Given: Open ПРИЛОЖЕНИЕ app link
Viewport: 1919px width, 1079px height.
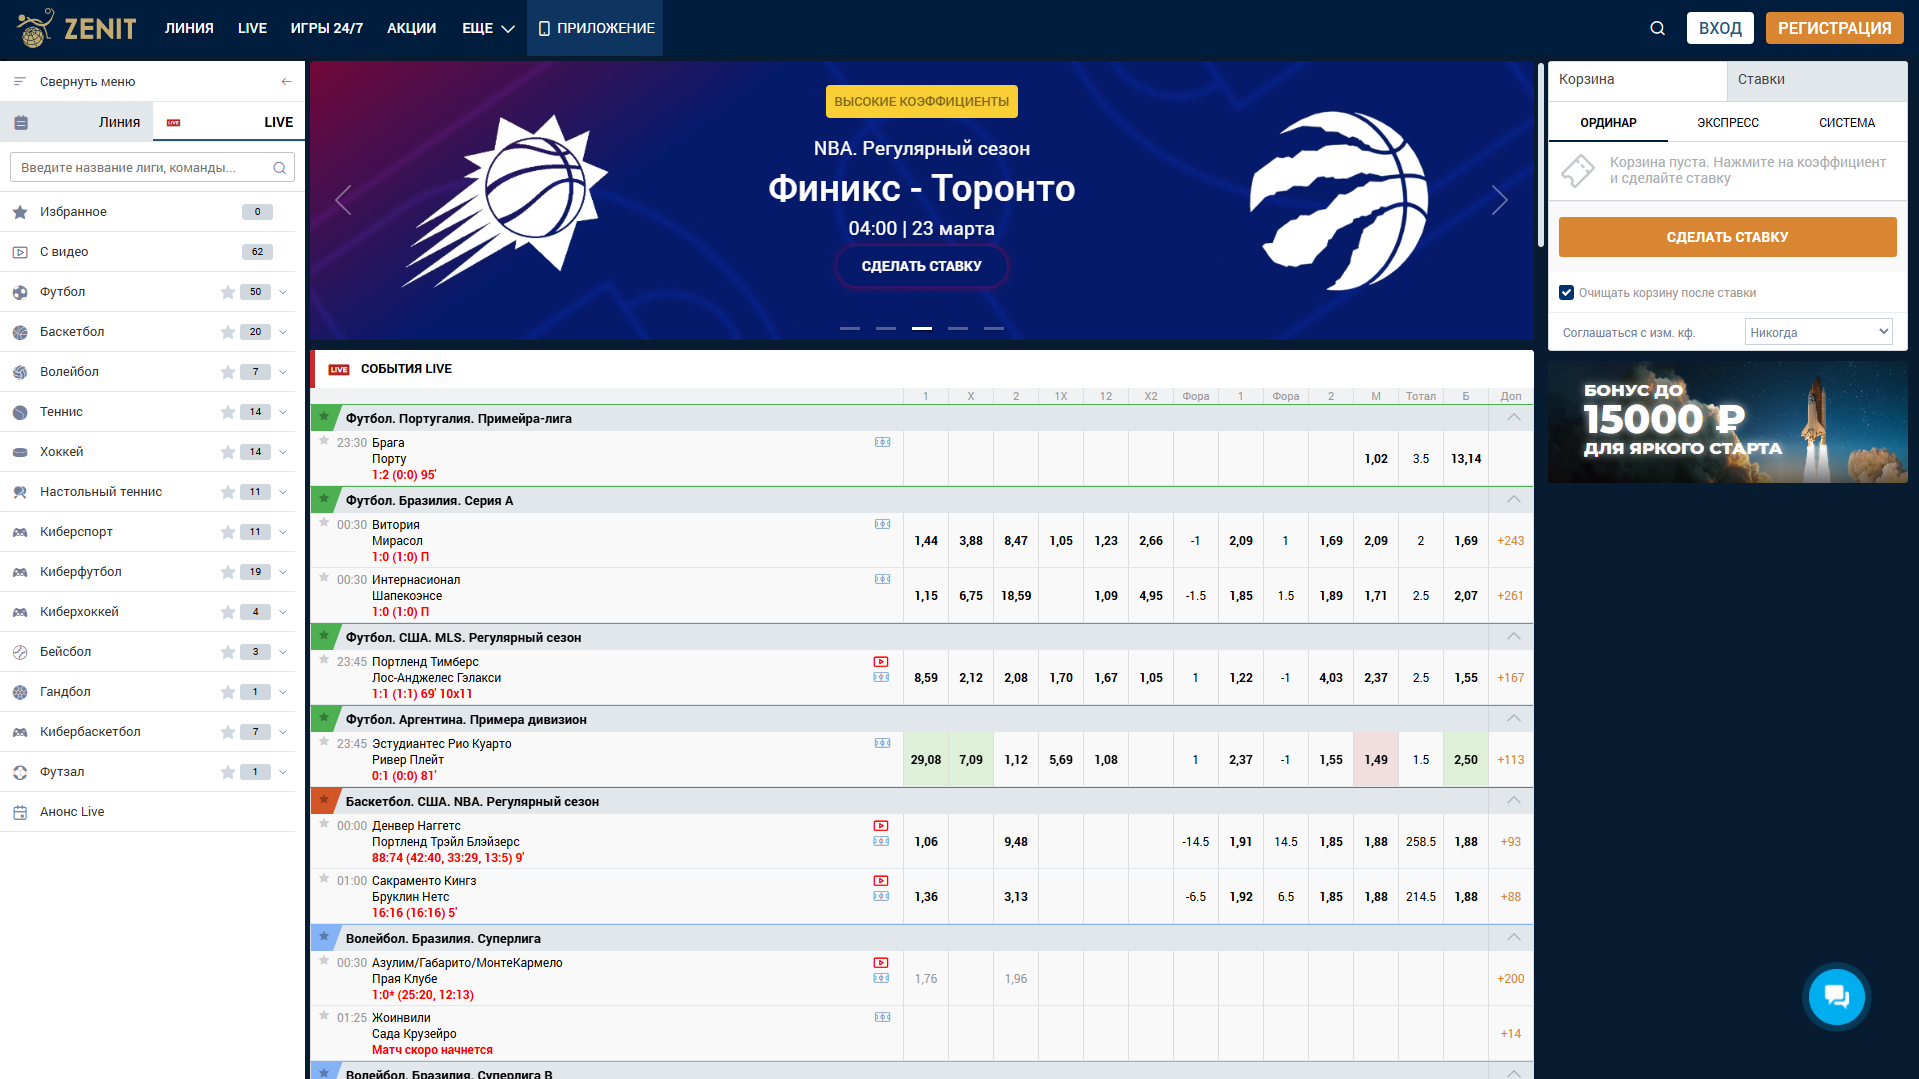Looking at the screenshot, I should [x=595, y=28].
